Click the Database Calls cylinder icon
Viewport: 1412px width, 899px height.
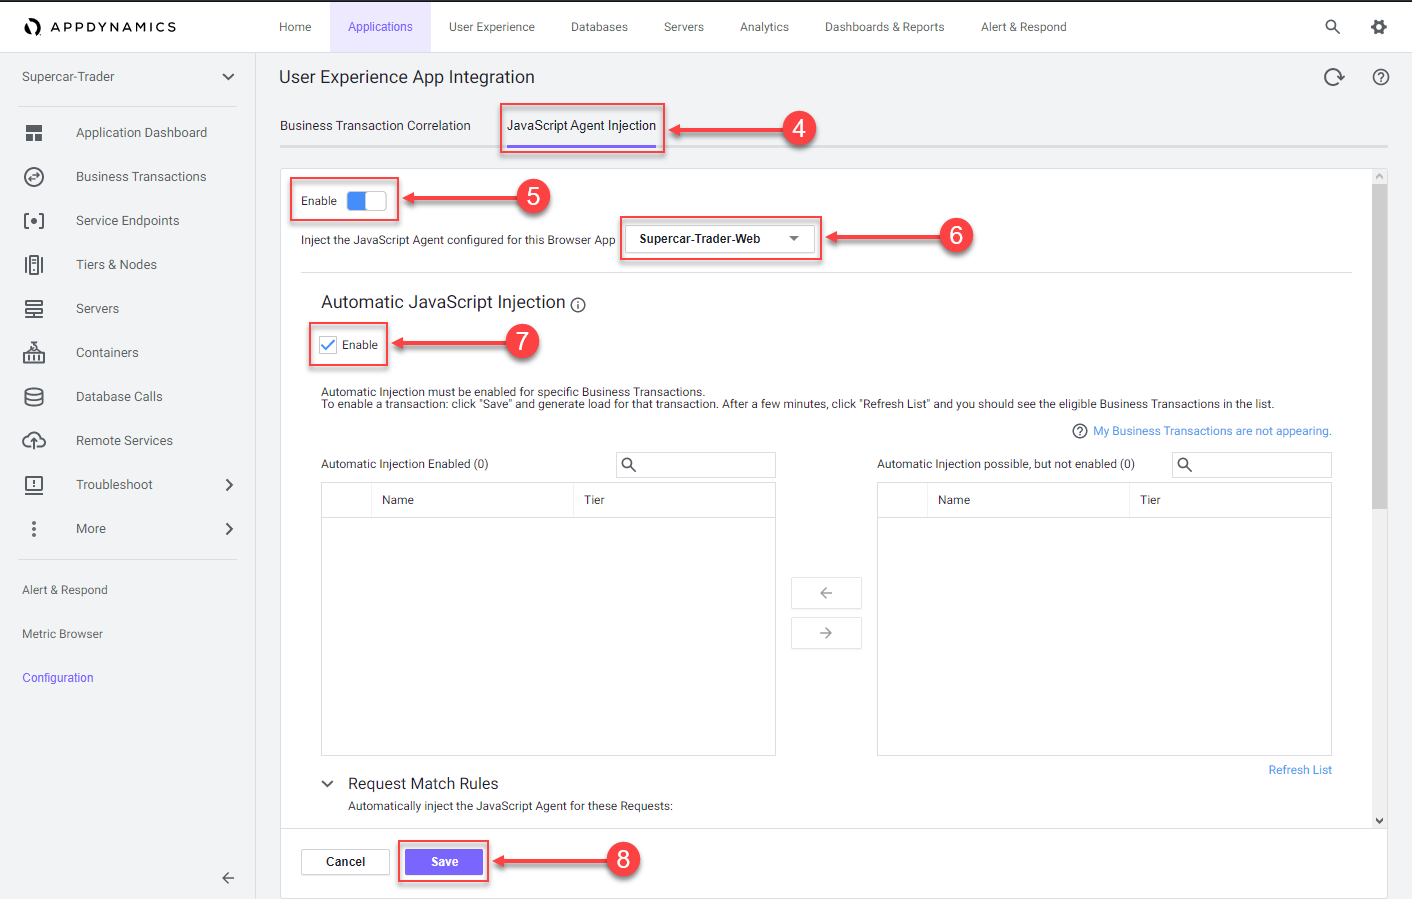[x=34, y=397]
